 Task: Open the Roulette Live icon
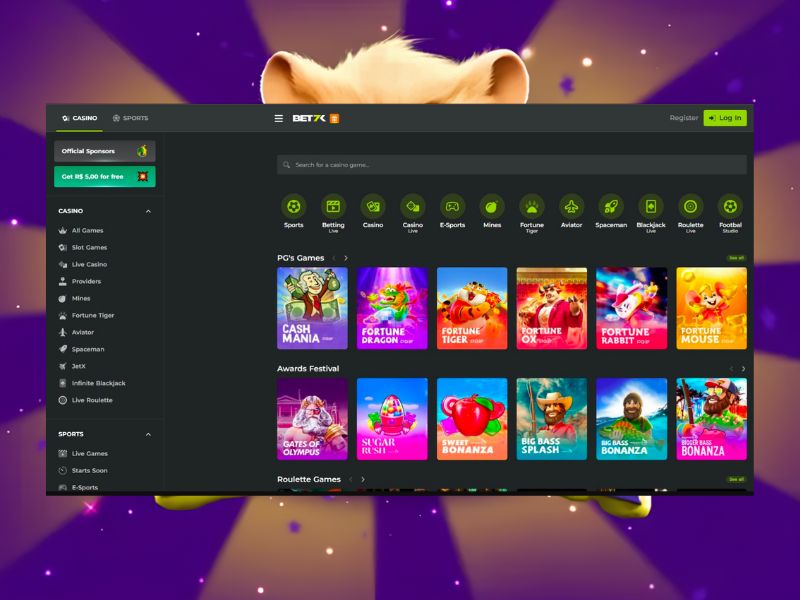tap(690, 207)
